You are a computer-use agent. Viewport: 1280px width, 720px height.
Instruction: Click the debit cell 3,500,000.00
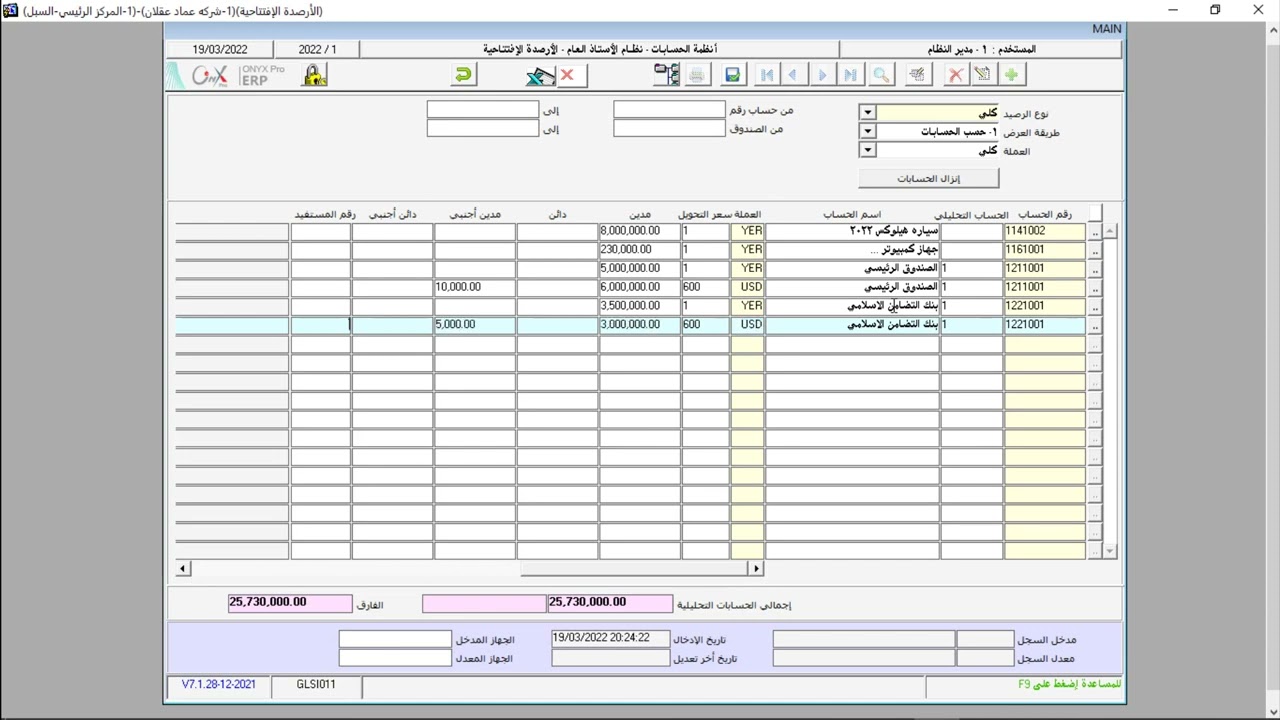[x=640, y=306]
